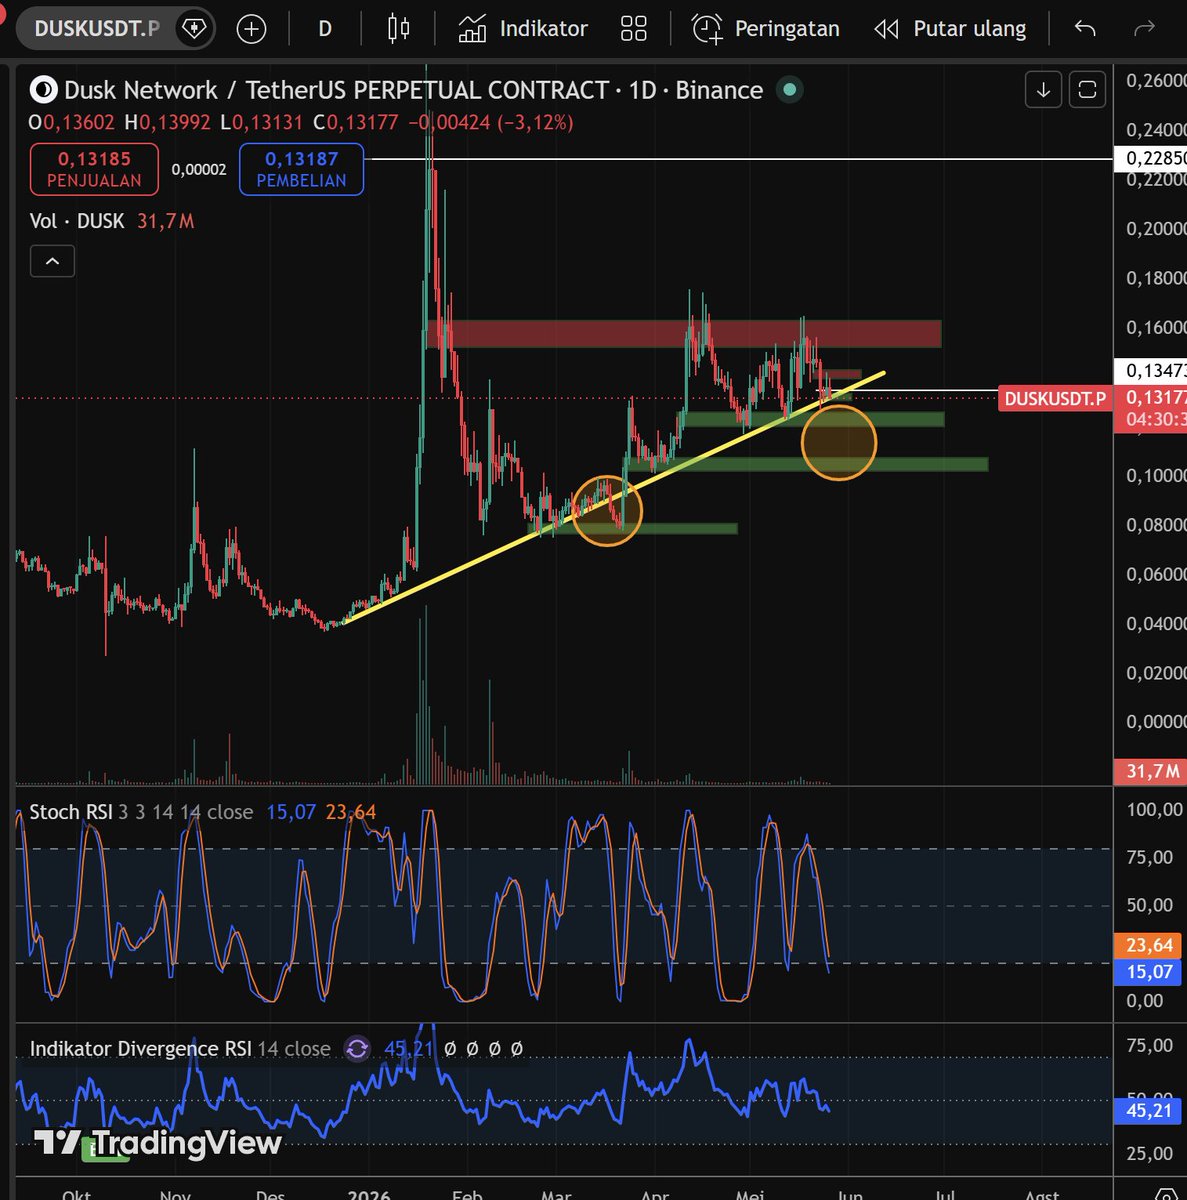Start bar replay with Putar ulang
The width and height of the screenshot is (1187, 1200).
coord(950,29)
